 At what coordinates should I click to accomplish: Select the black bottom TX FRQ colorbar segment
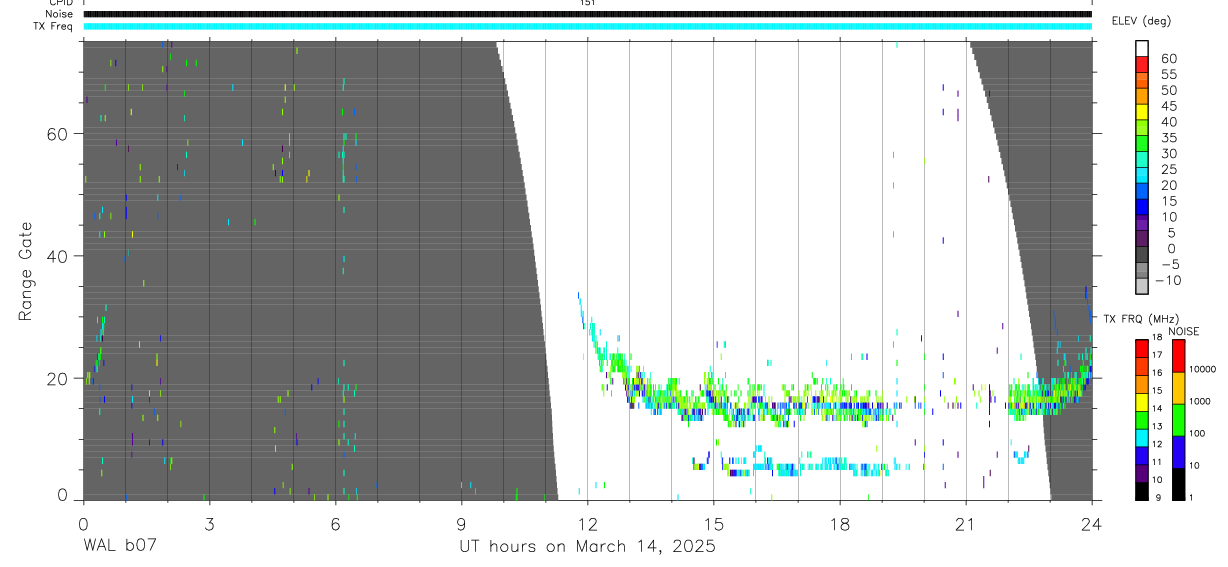tap(1141, 491)
